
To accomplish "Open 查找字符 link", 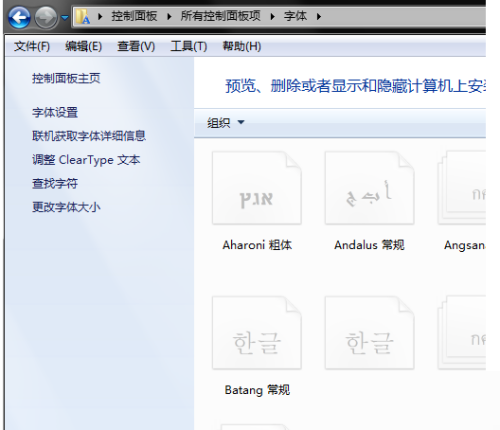I will coord(55,183).
